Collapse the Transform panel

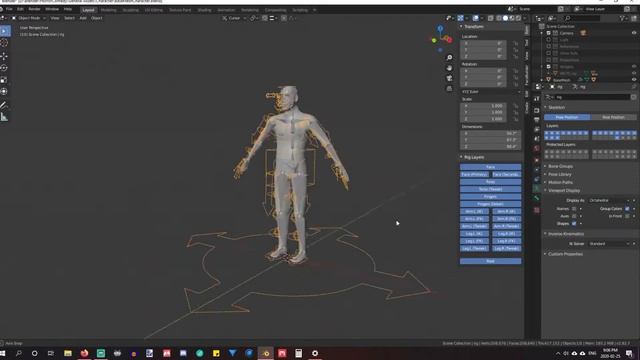coord(472,27)
